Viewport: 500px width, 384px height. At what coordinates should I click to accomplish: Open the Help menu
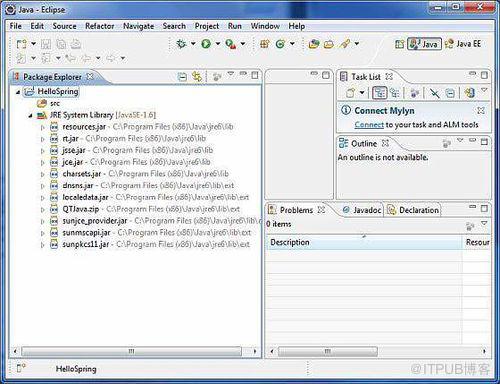click(297, 26)
